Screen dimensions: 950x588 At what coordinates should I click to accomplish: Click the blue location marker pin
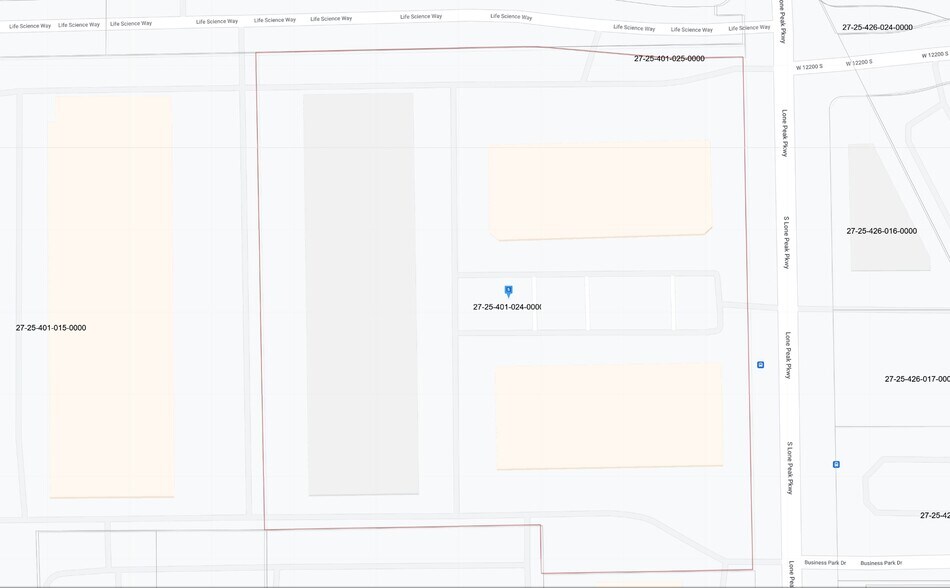[508, 291]
